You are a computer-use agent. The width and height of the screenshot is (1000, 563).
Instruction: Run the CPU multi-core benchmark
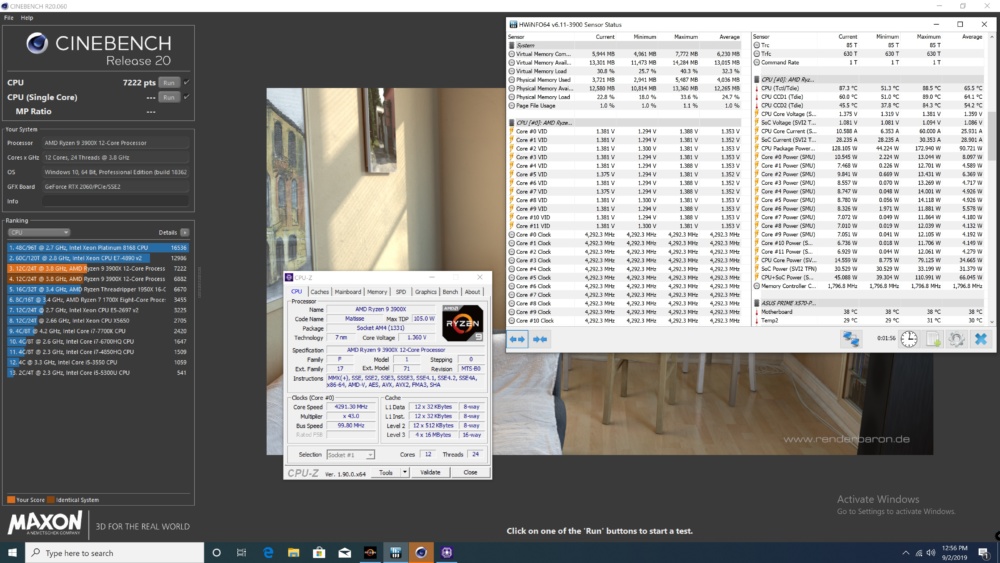click(168, 82)
